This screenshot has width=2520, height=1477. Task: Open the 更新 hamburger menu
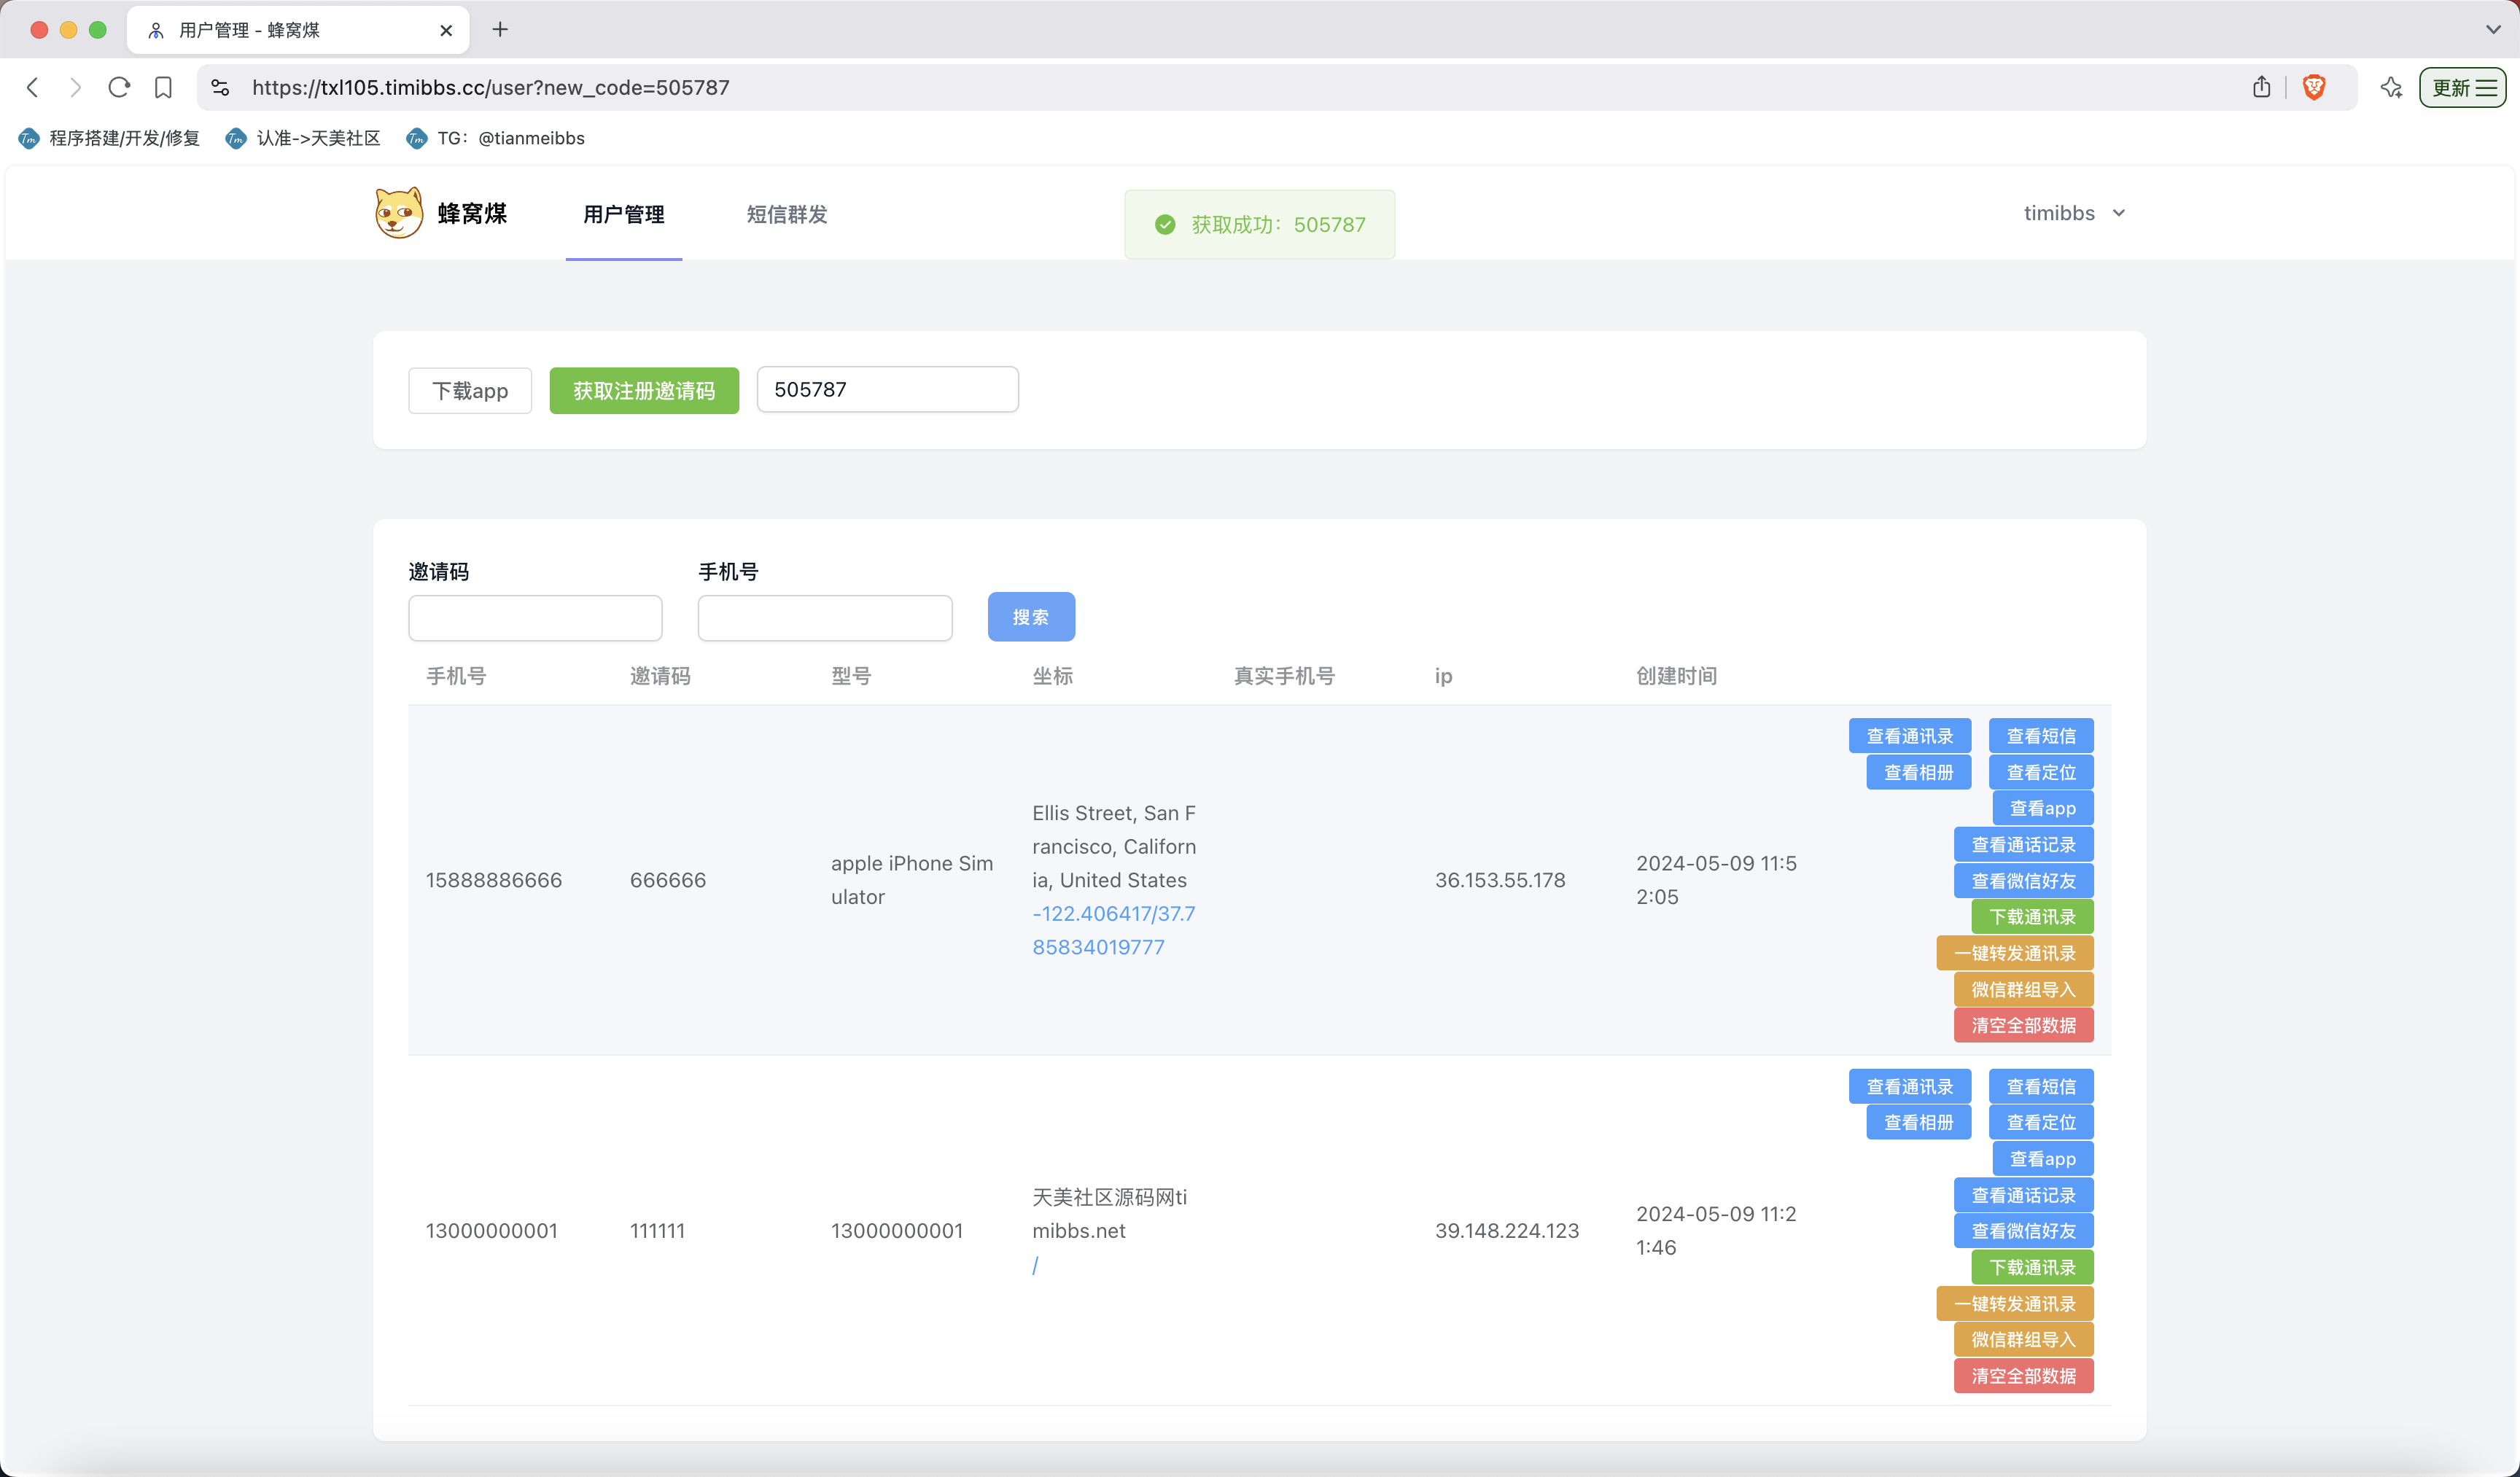[2462, 87]
